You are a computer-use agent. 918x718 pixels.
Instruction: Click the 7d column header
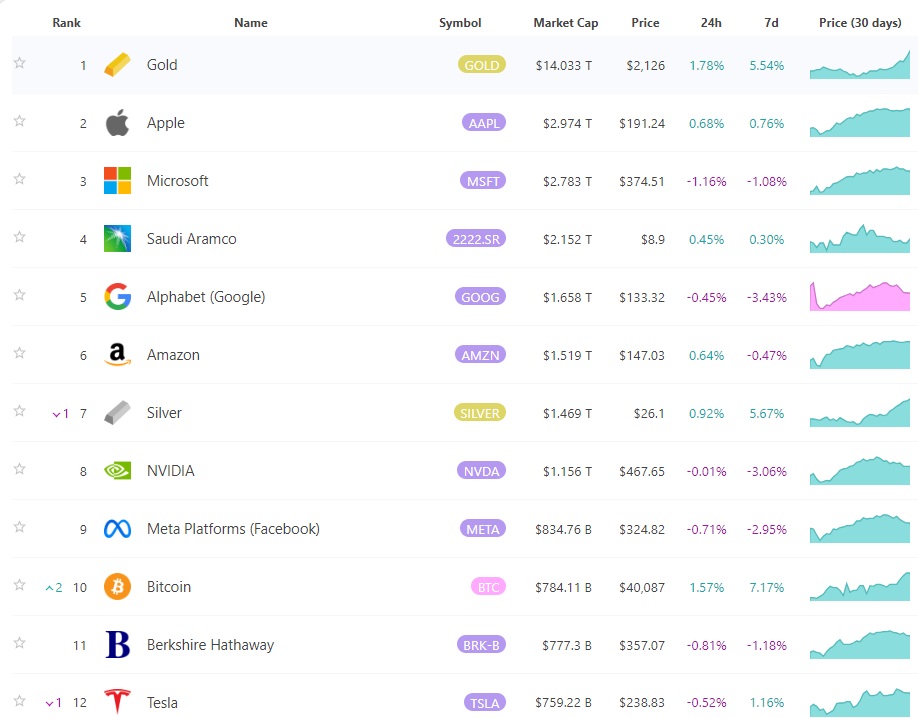pyautogui.click(x=770, y=23)
